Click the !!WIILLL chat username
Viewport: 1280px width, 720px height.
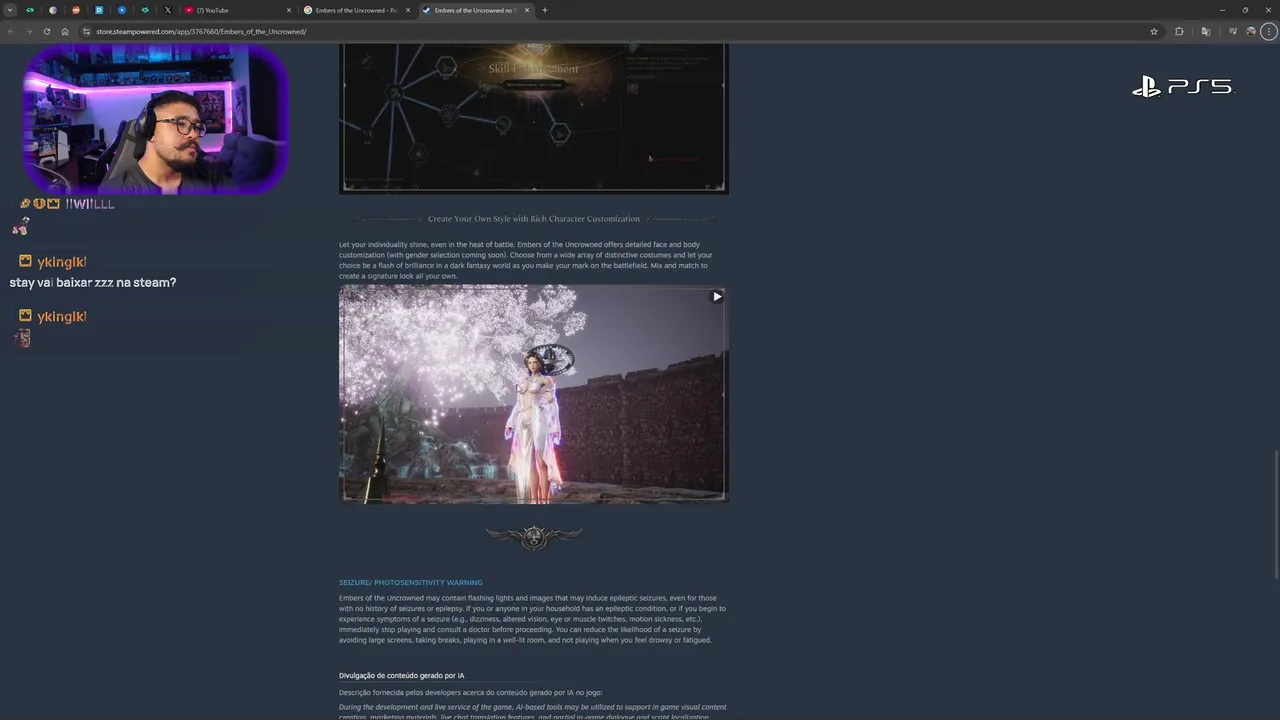90,204
